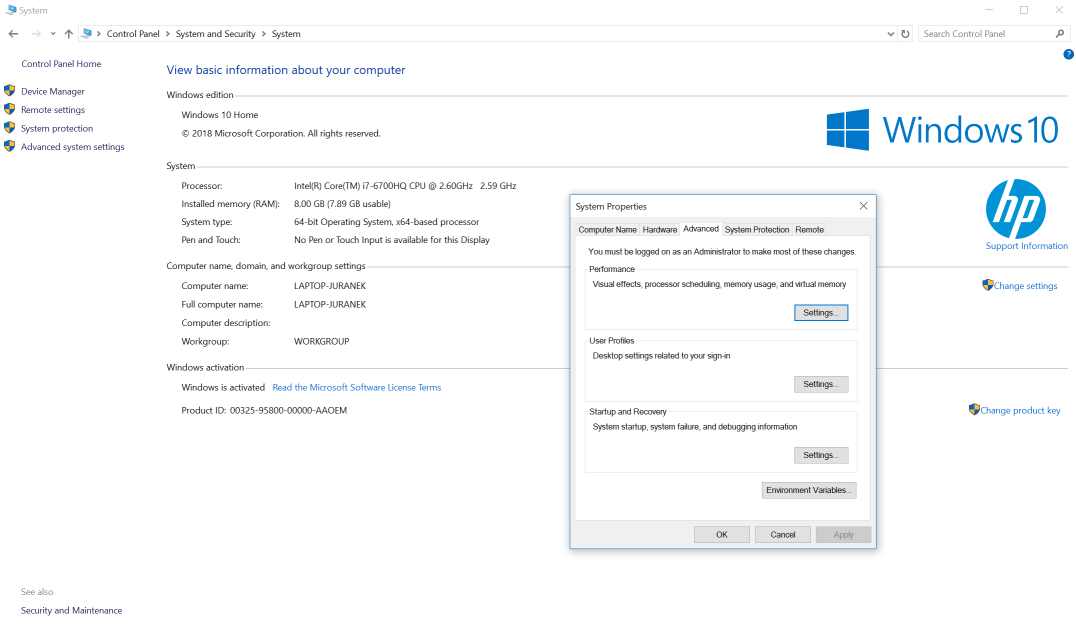This screenshot has height=631, width=1076.
Task: Open Advanced system settings link
Action: coord(73,147)
